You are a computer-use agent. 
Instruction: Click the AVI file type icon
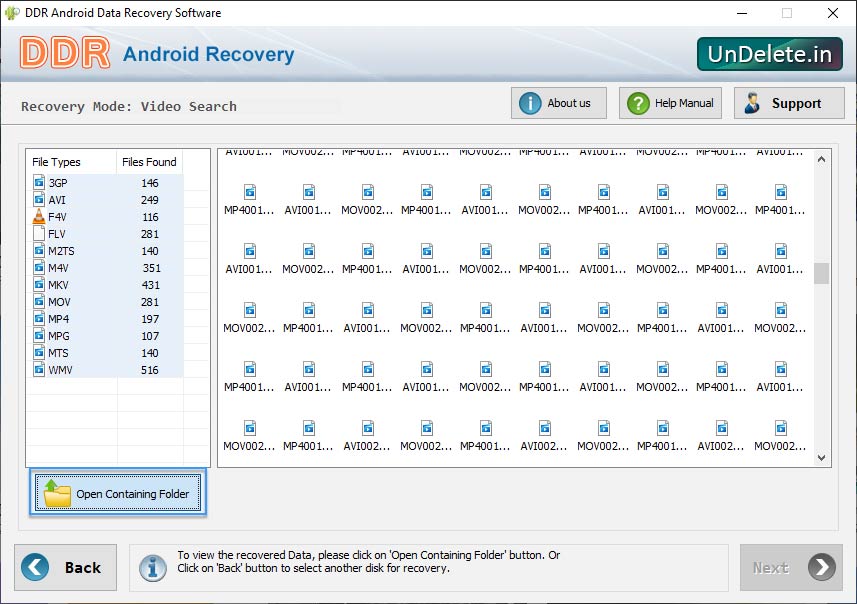pos(39,199)
